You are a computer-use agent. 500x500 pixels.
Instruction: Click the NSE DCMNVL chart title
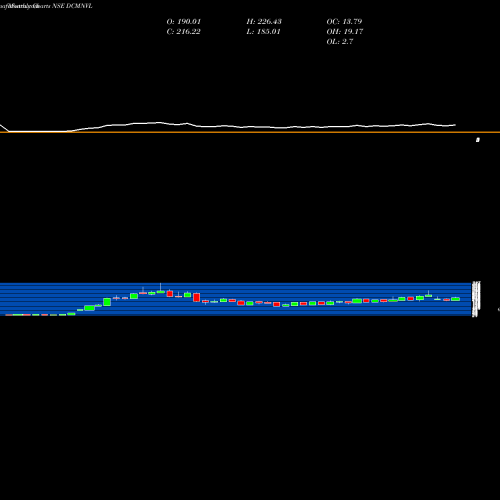point(72,6)
